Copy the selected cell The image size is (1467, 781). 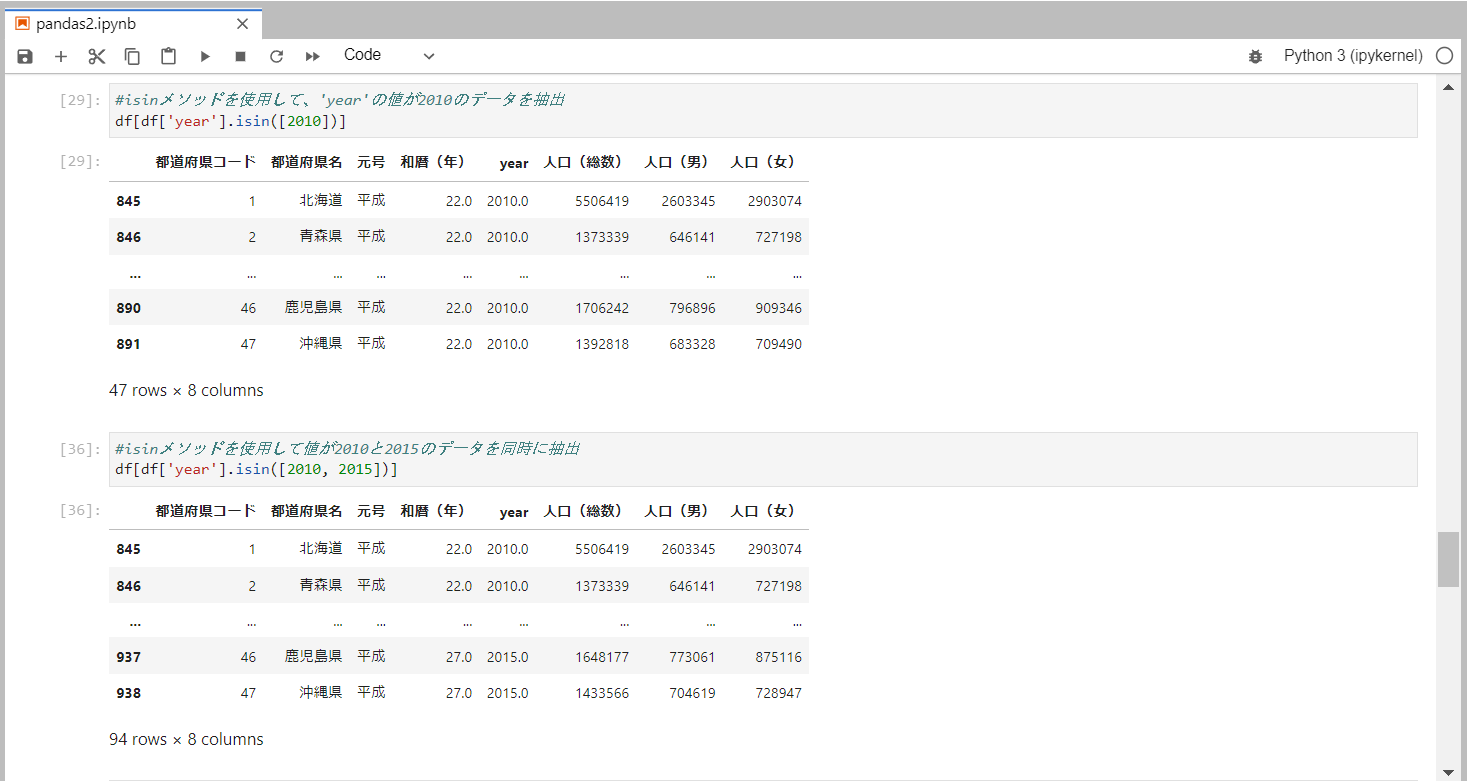131,56
